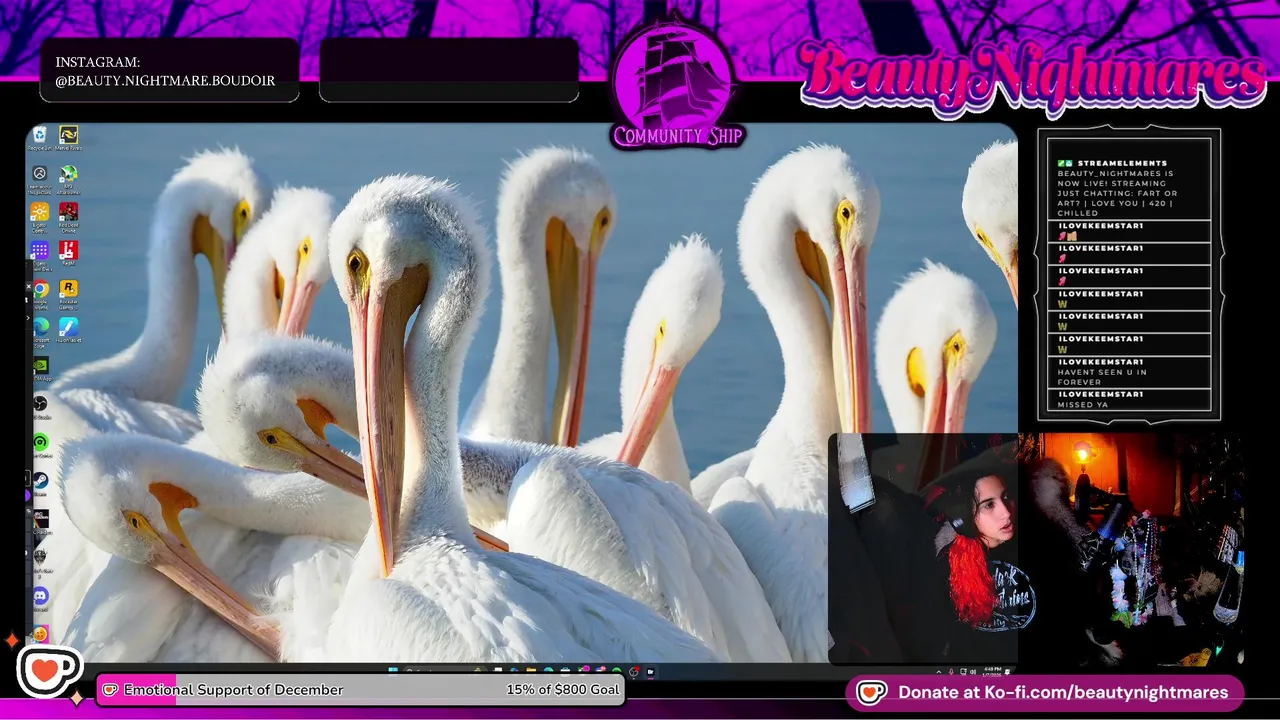This screenshot has height=720, width=1280.
Task: Launch the Rockstar Games Launcher shortcut
Action: (69, 293)
